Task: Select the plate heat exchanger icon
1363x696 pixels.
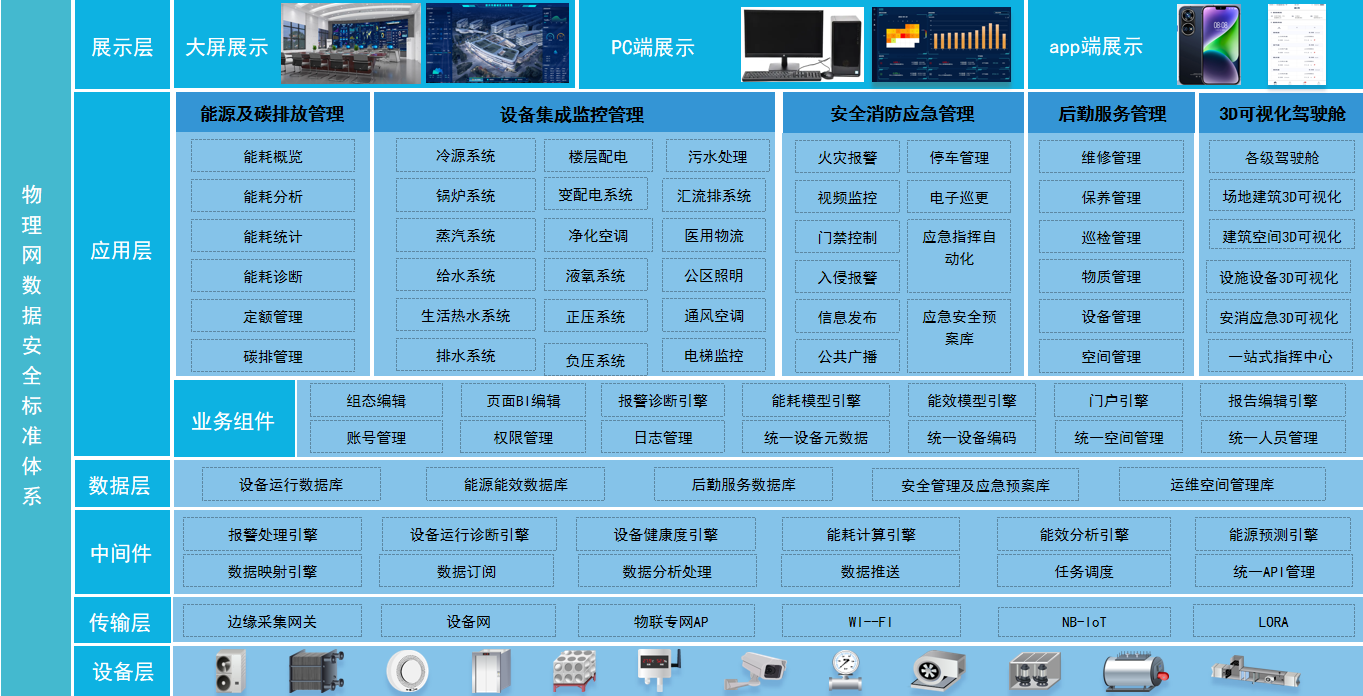Action: tap(316, 670)
